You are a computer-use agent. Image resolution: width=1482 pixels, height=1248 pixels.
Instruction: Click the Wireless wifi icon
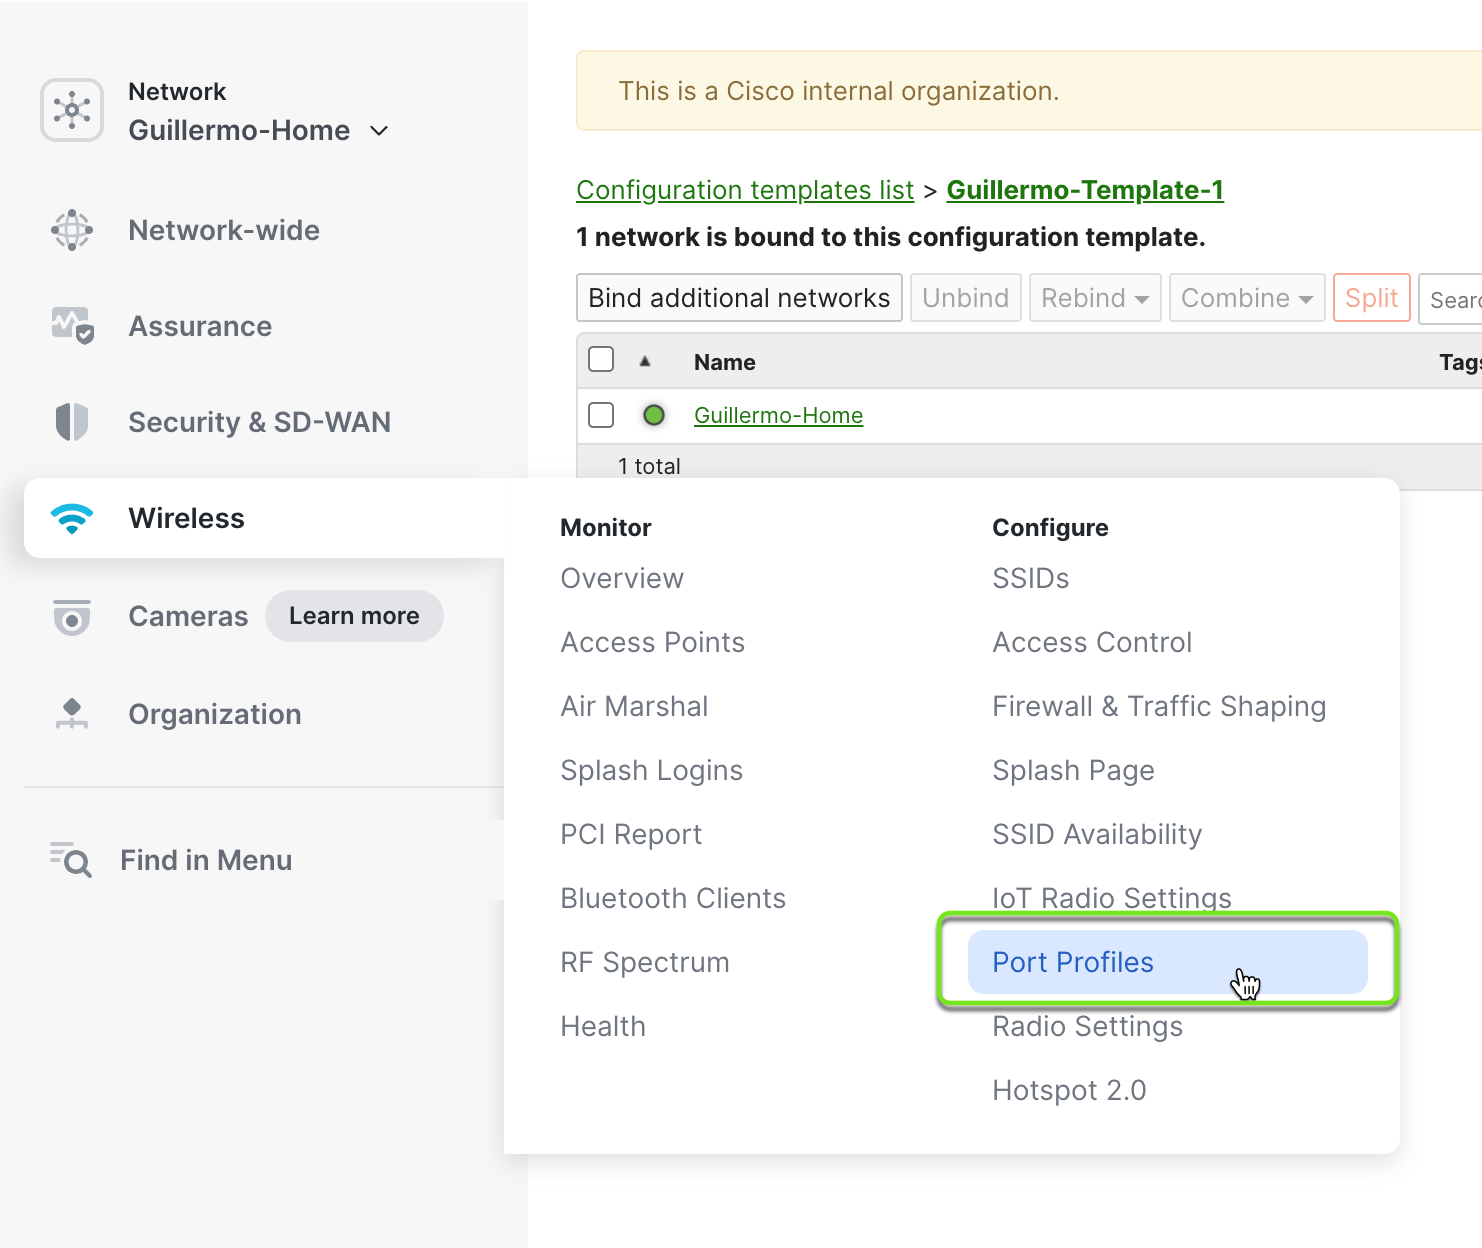72,518
